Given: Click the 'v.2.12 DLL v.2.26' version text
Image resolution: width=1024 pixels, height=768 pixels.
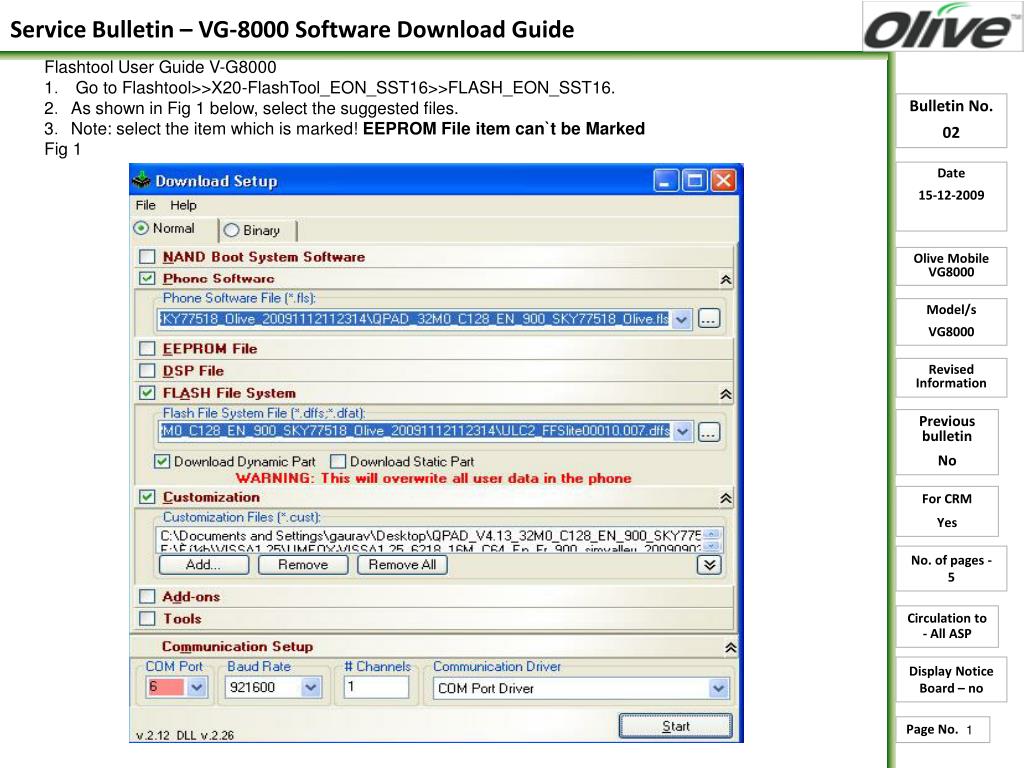Looking at the screenshot, I should (x=185, y=735).
